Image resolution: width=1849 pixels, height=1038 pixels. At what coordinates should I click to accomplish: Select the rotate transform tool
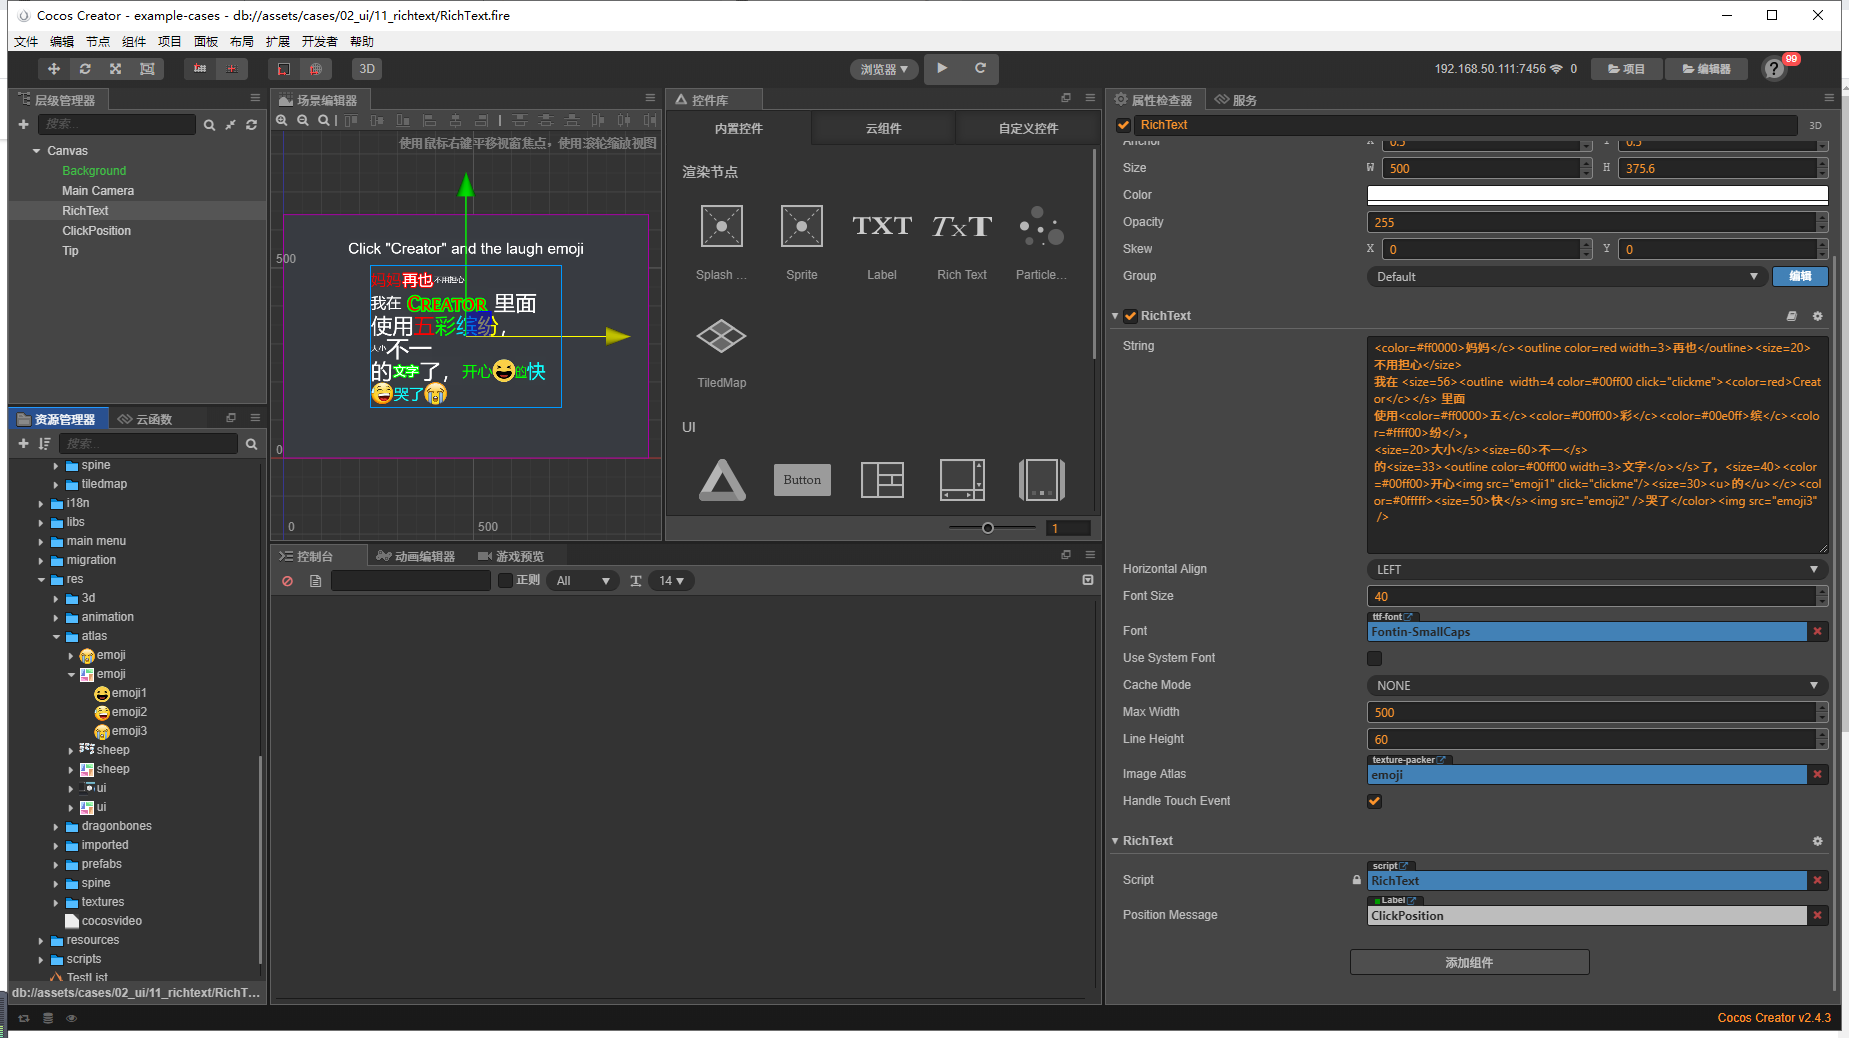point(85,69)
